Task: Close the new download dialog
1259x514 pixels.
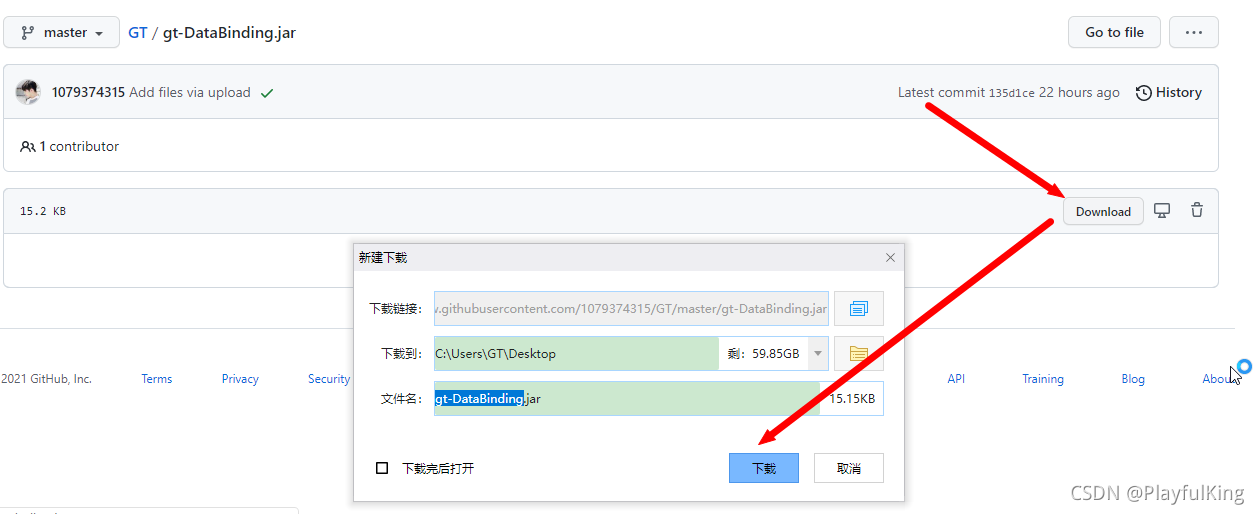Action: [x=890, y=257]
